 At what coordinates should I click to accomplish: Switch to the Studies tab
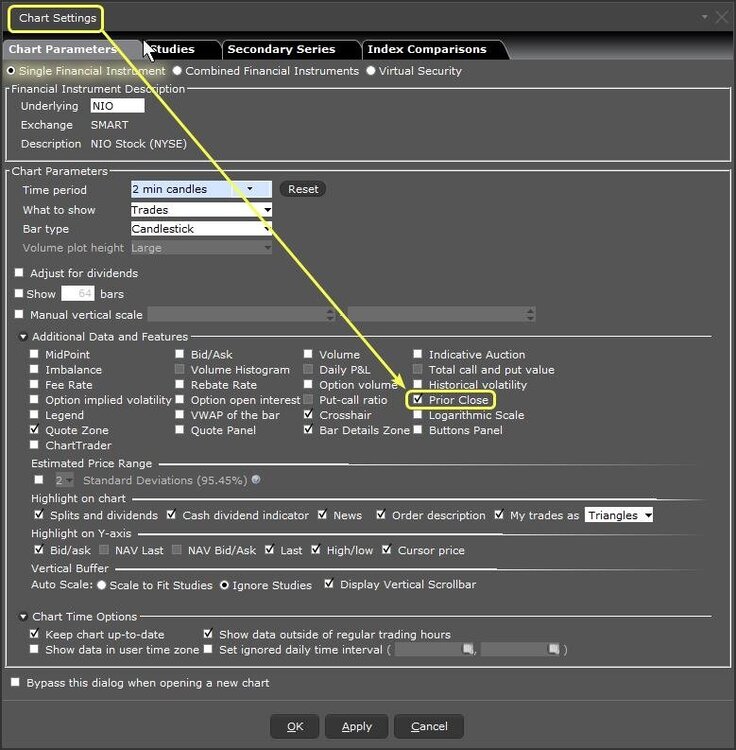[174, 49]
